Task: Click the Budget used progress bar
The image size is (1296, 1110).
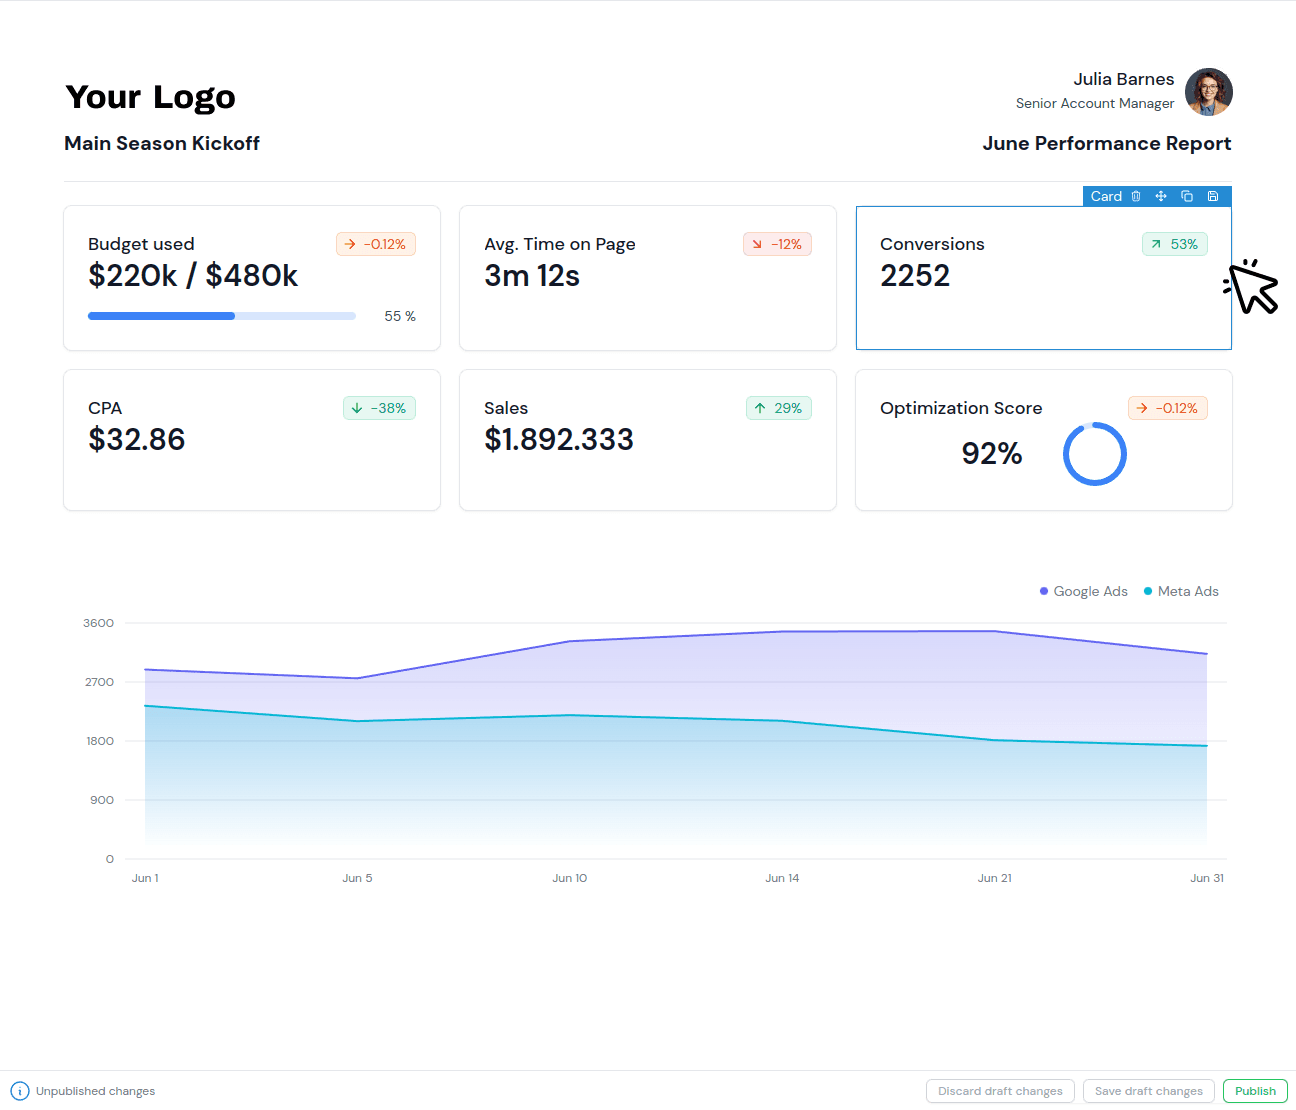Action: pyautogui.click(x=222, y=316)
